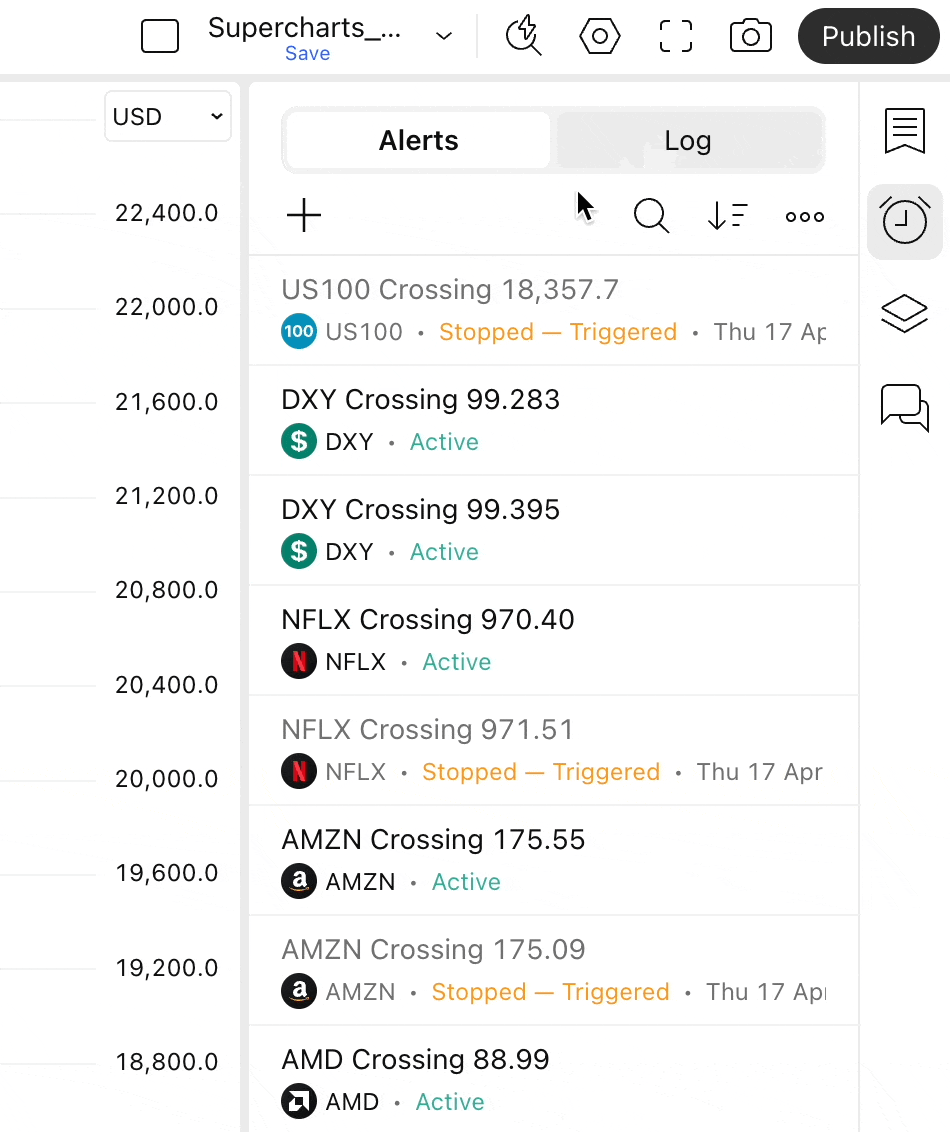Open Quick search lightning icon
The height and width of the screenshot is (1132, 950).
tap(524, 36)
